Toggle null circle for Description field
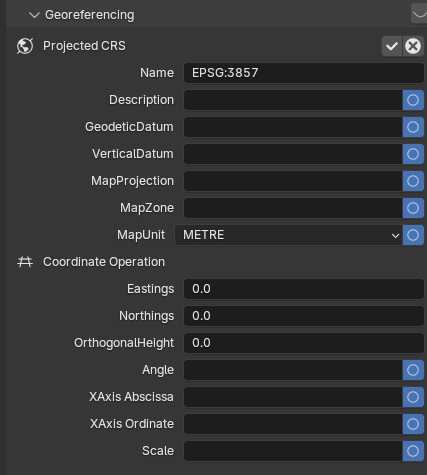This screenshot has width=427, height=475. pyautogui.click(x=413, y=100)
